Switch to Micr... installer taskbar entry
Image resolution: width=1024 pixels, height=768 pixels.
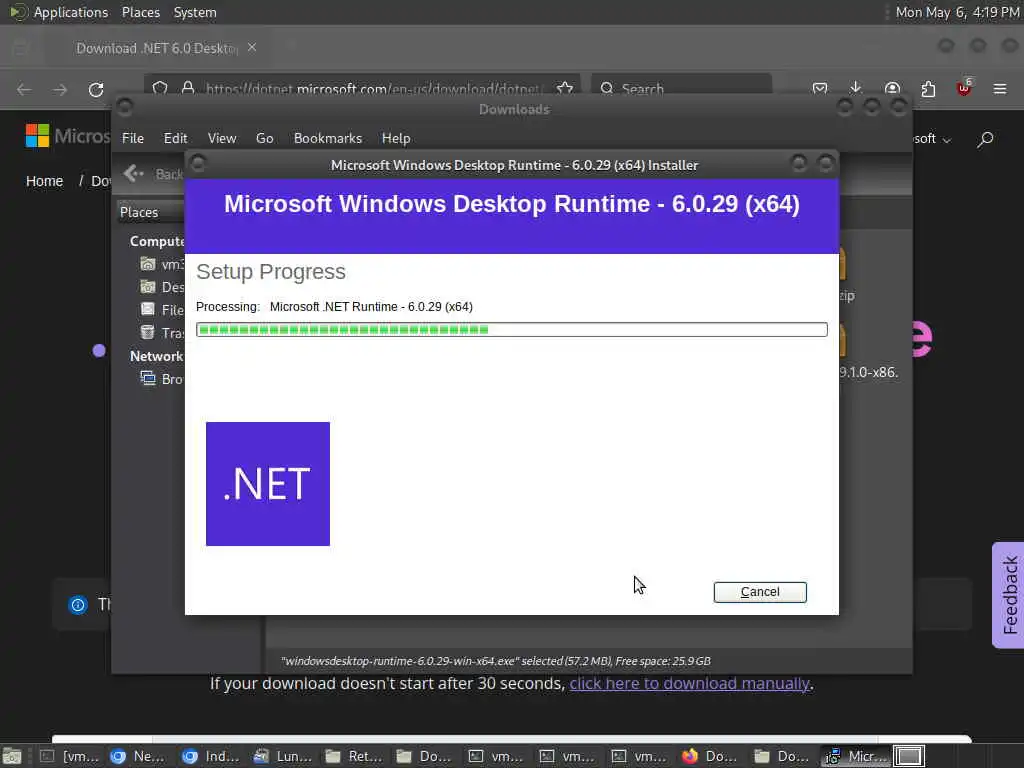pos(855,756)
